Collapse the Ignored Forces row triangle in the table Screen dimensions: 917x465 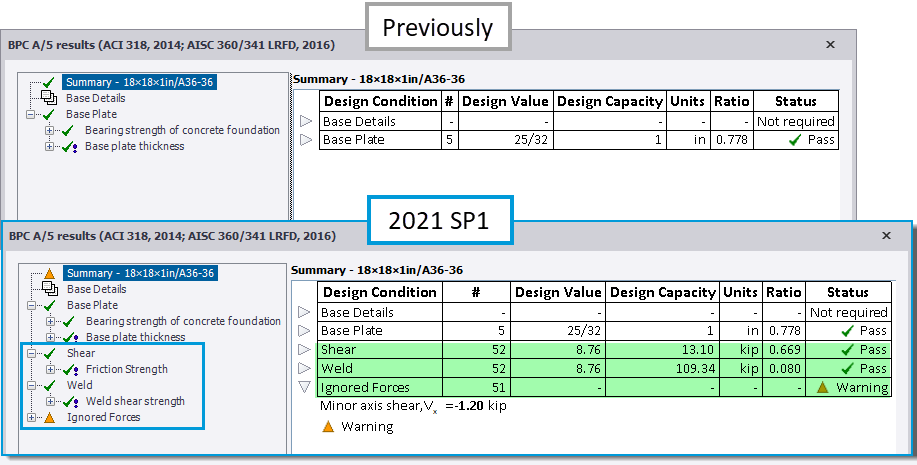tap(306, 388)
